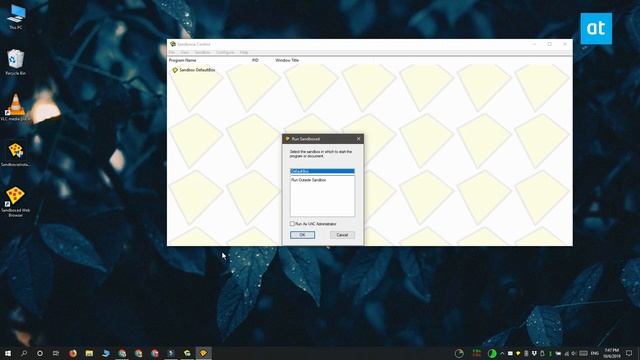Open network status tray icon

tap(567, 353)
